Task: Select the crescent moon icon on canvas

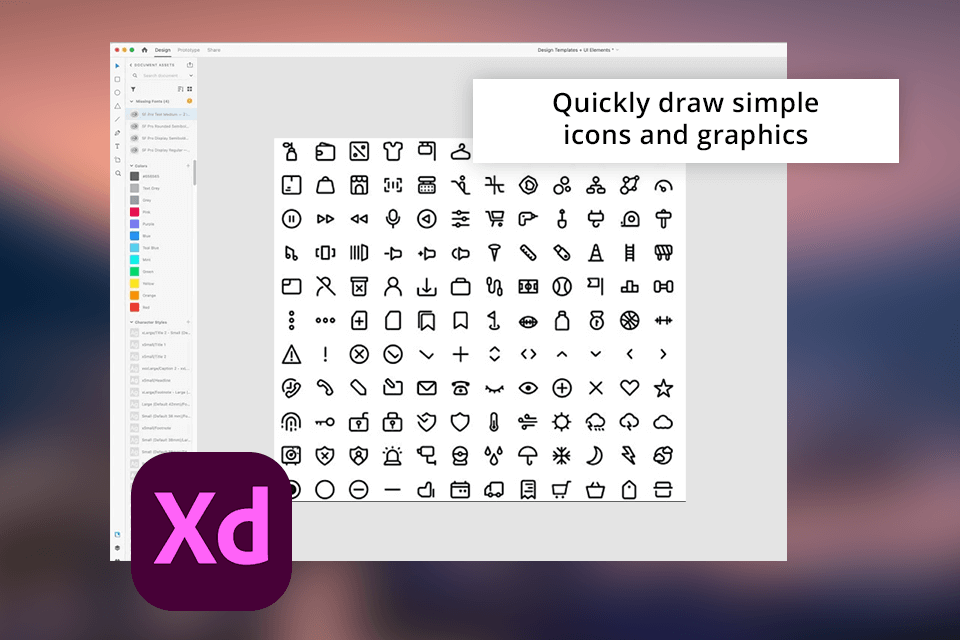Action: 595,455
